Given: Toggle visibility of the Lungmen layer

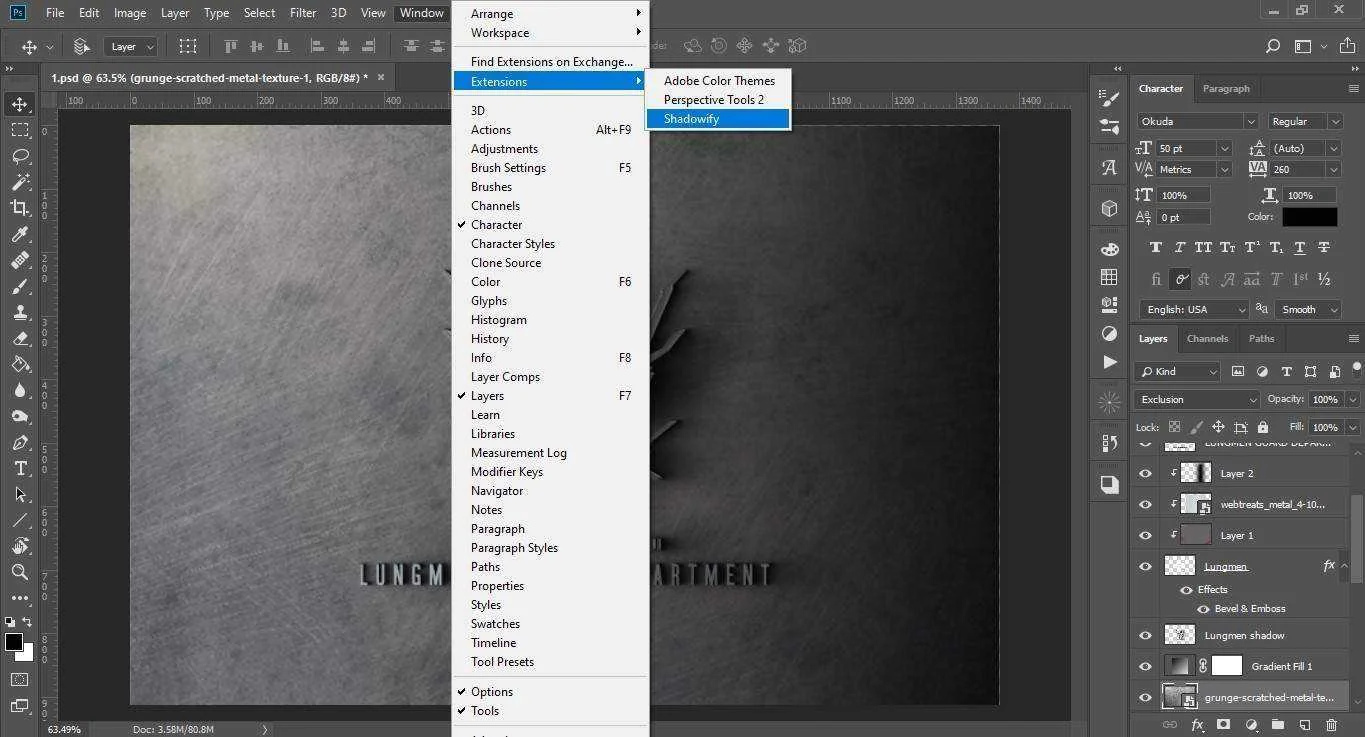Looking at the screenshot, I should (x=1145, y=566).
